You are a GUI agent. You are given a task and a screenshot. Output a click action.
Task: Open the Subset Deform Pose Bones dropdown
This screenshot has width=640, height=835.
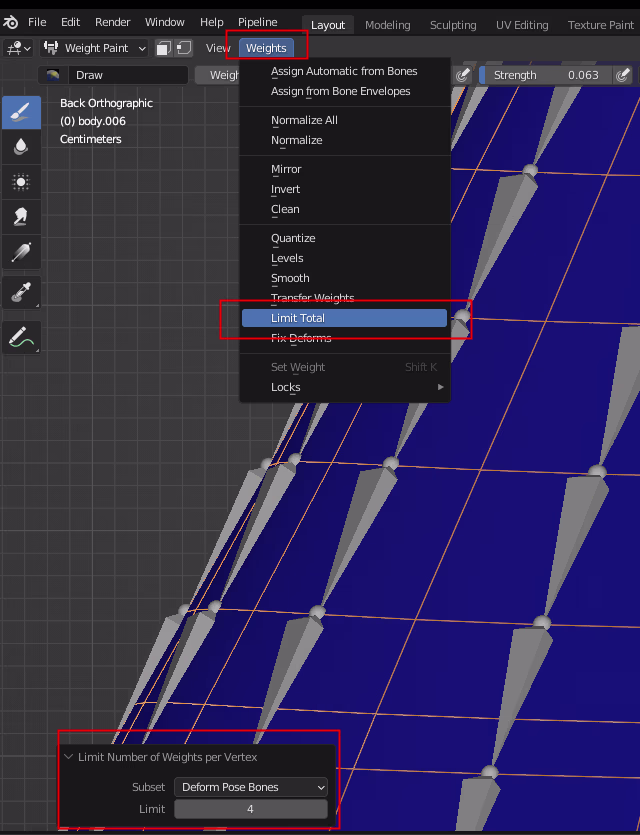[x=251, y=787]
